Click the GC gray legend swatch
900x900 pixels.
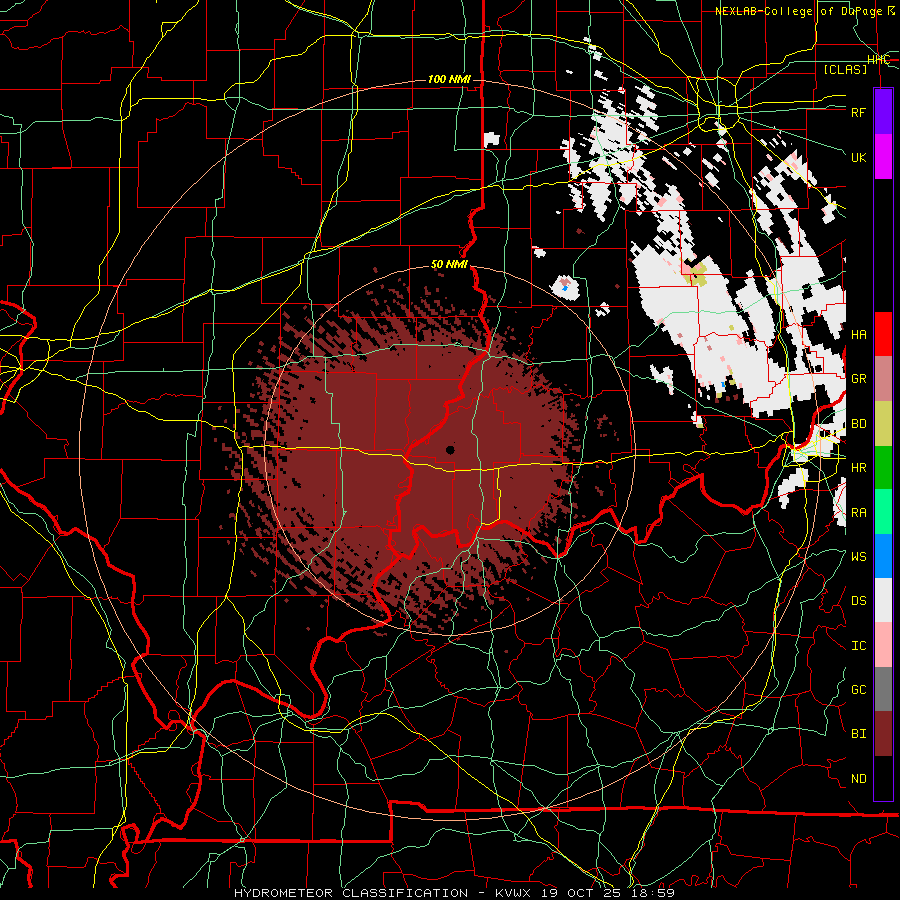coord(883,689)
